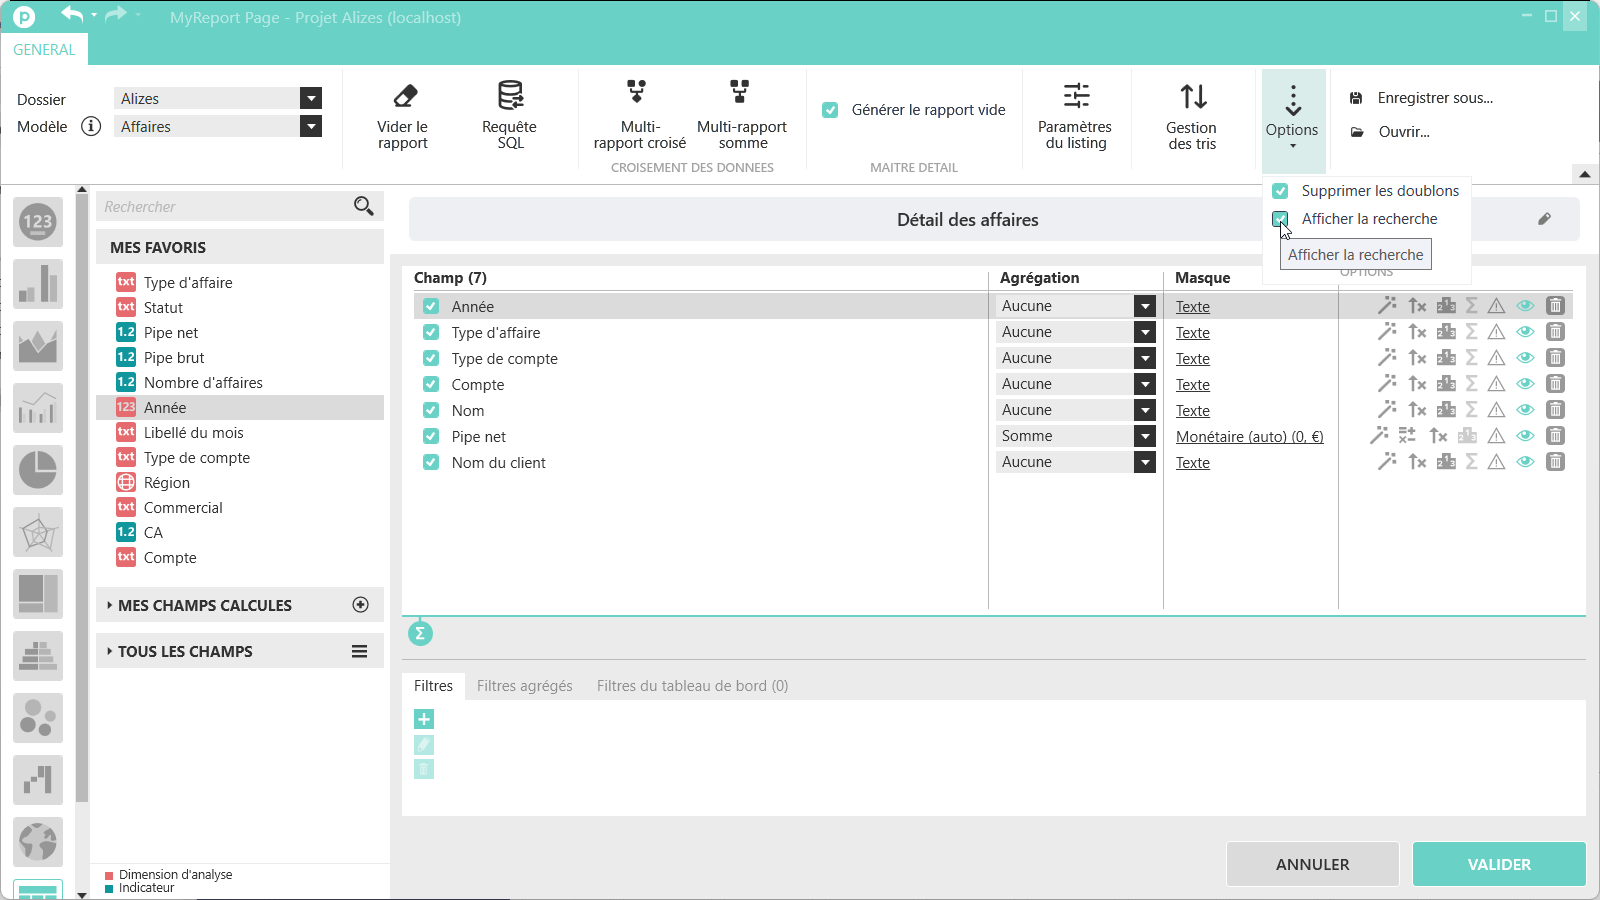Open Paramètres du listing settings
Screen dimensions: 1600x900
click(1075, 97)
